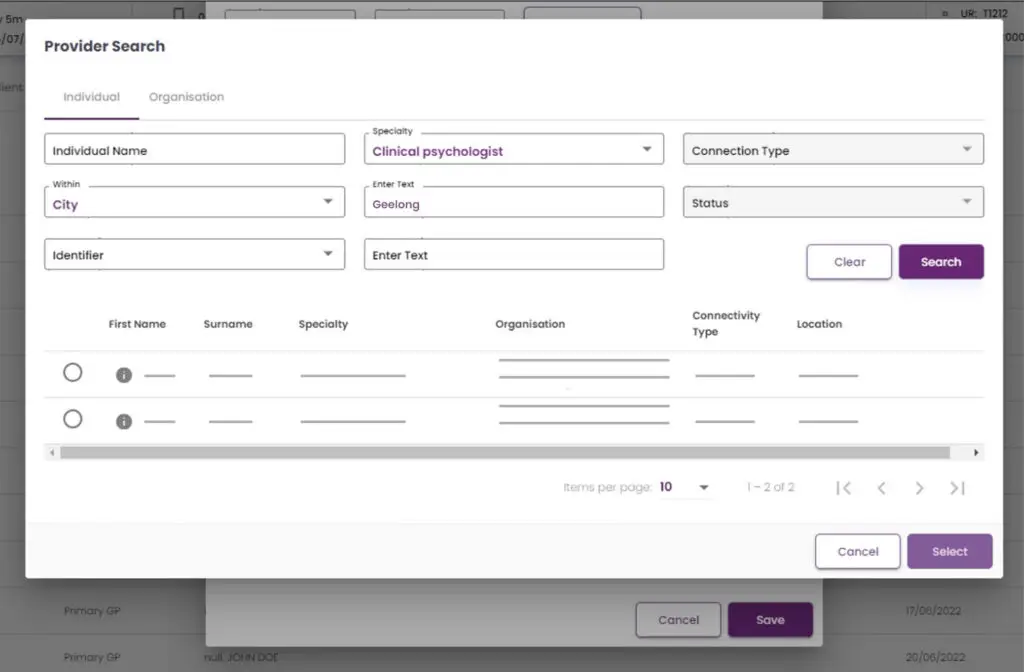Screen dimensions: 1024x672
Task: Click info icon in second result row
Action: coord(124,421)
